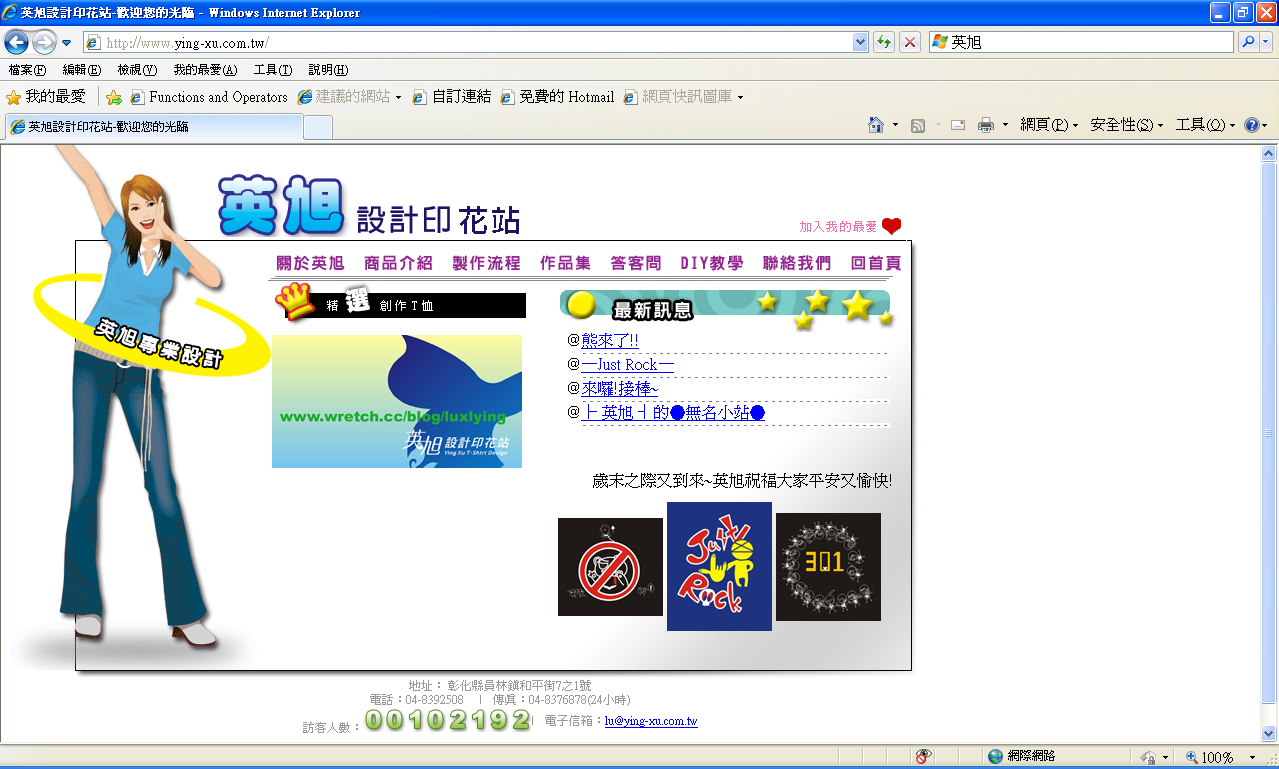This screenshot has height=769, width=1279.
Task: Click the IE Back navigation button
Action: [16, 42]
